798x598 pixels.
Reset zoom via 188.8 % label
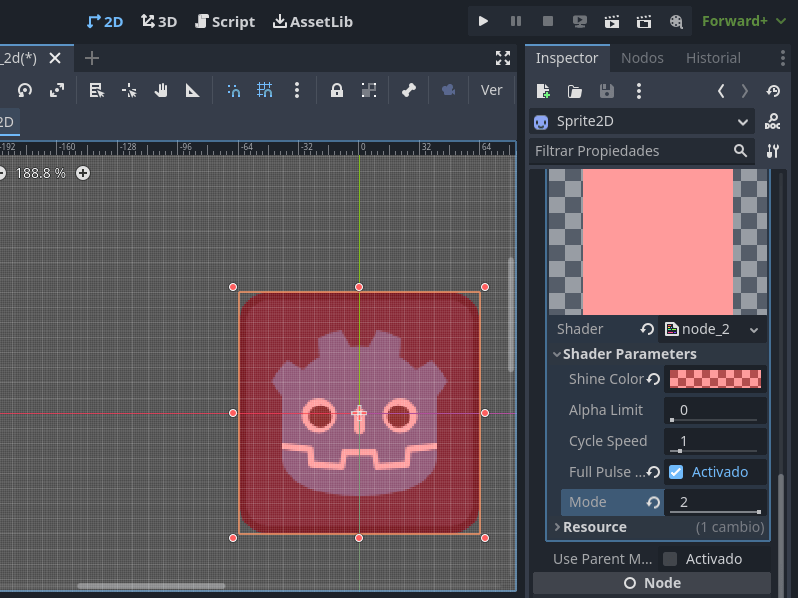(x=41, y=173)
